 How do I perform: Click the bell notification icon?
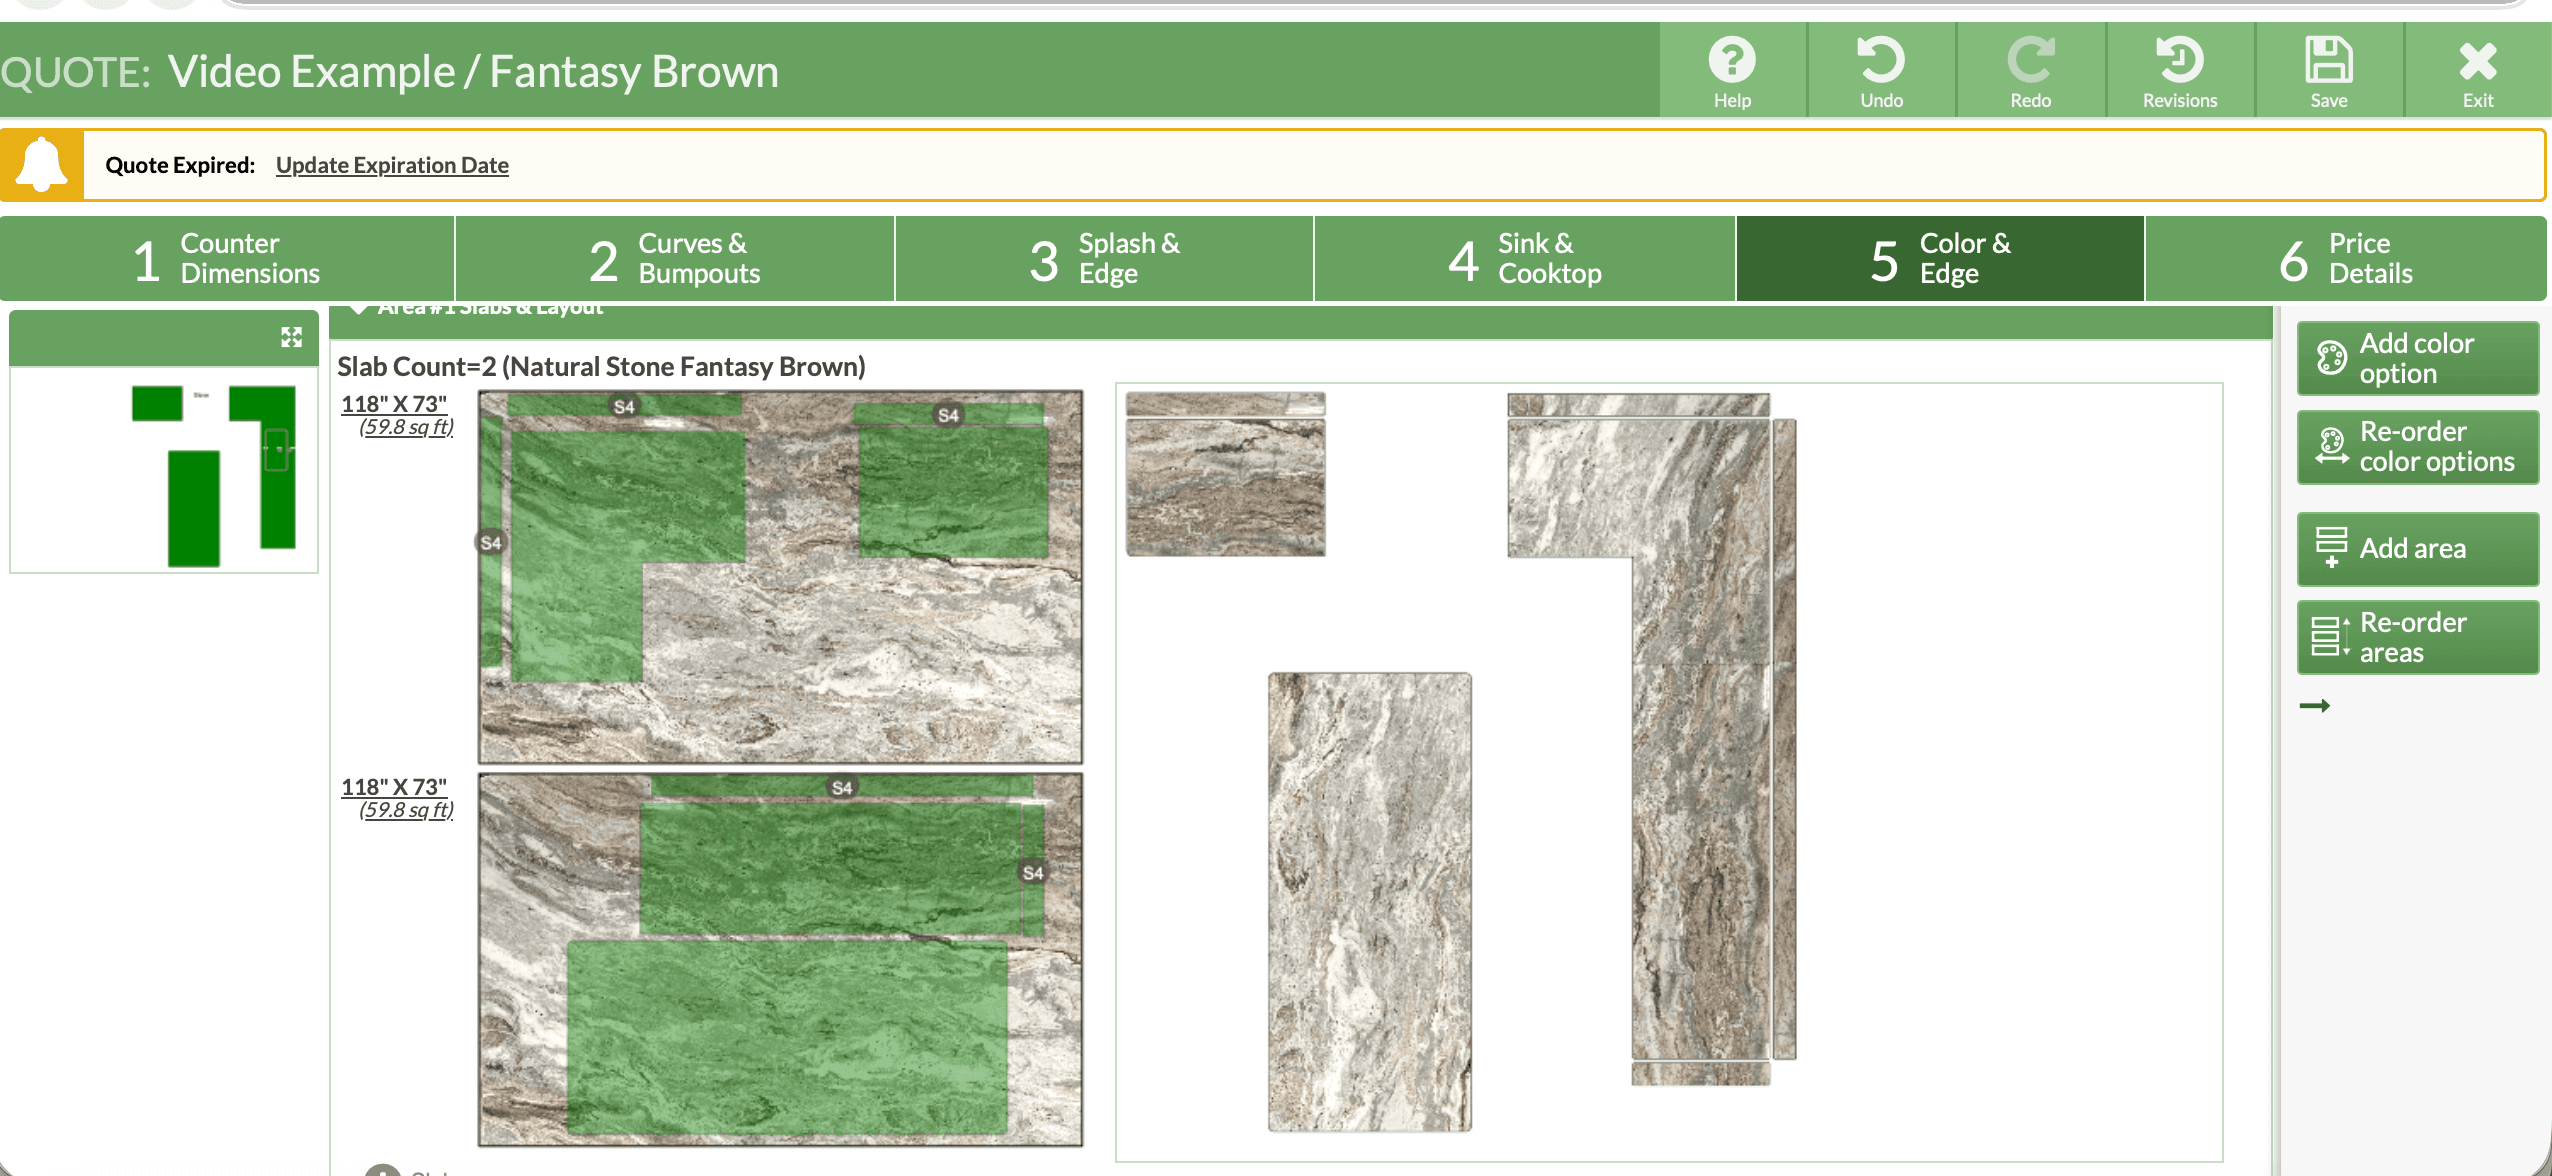point(42,164)
